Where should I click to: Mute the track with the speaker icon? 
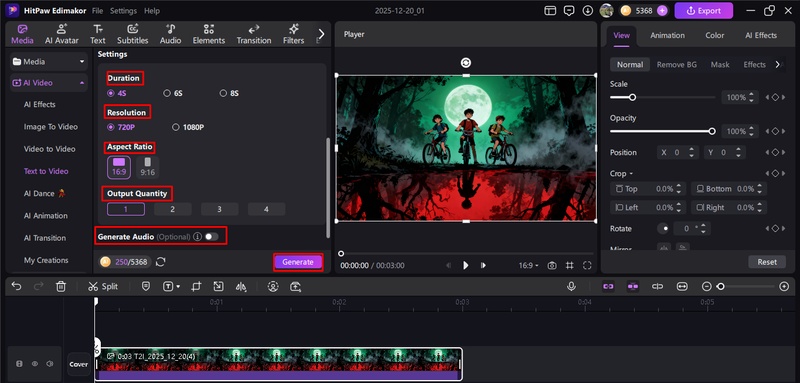click(x=49, y=364)
